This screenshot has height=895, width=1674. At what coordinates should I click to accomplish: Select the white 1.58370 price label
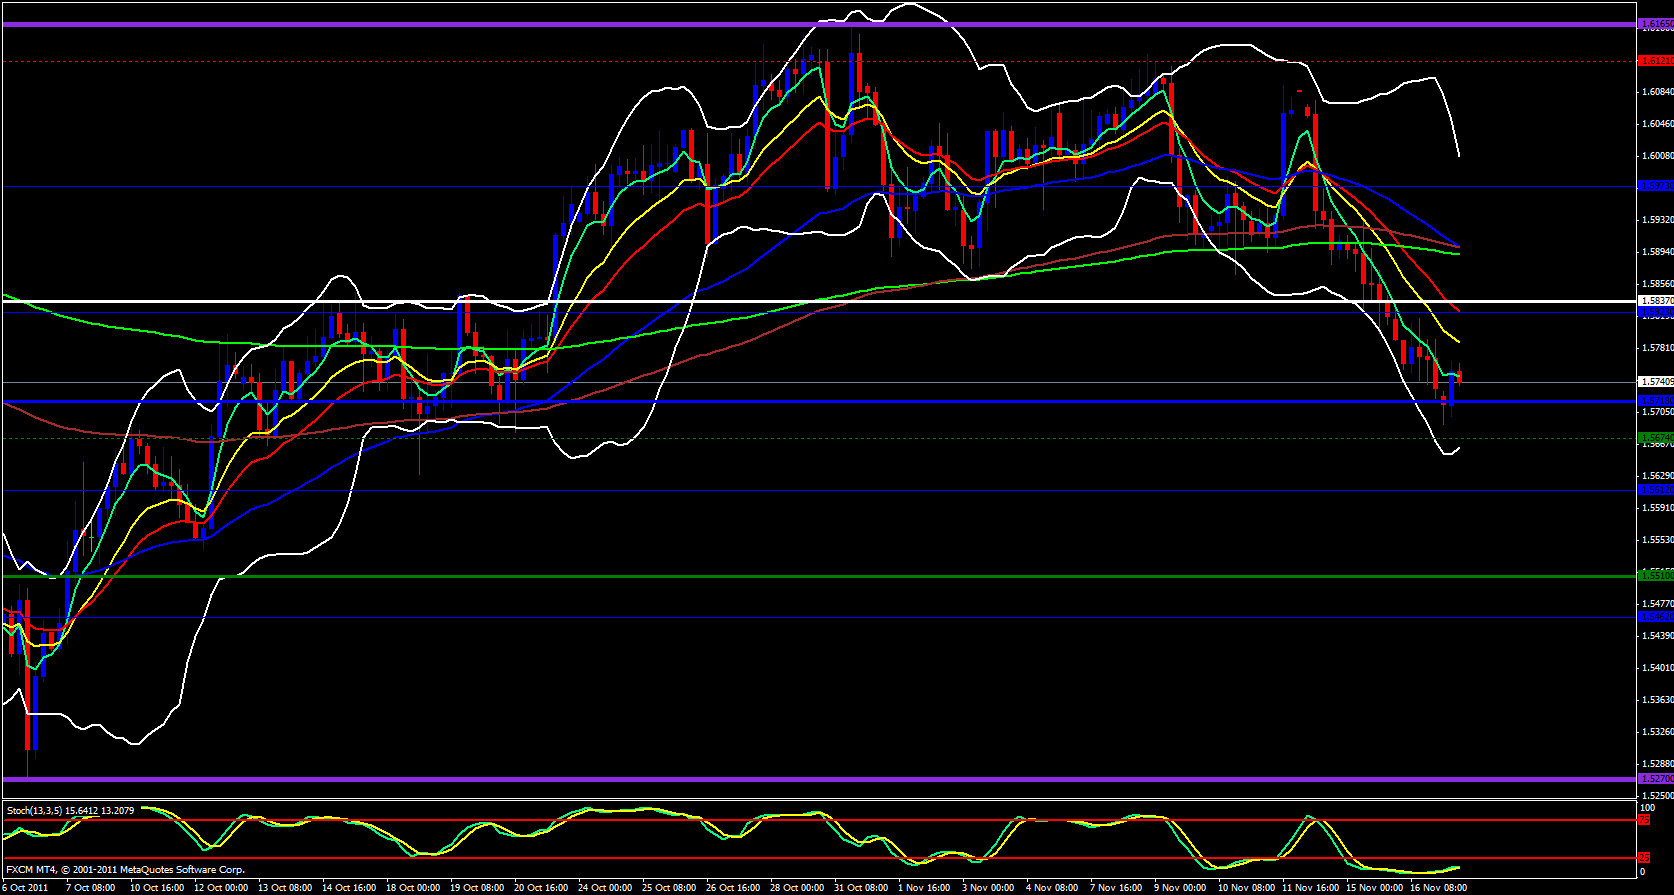[x=1655, y=300]
